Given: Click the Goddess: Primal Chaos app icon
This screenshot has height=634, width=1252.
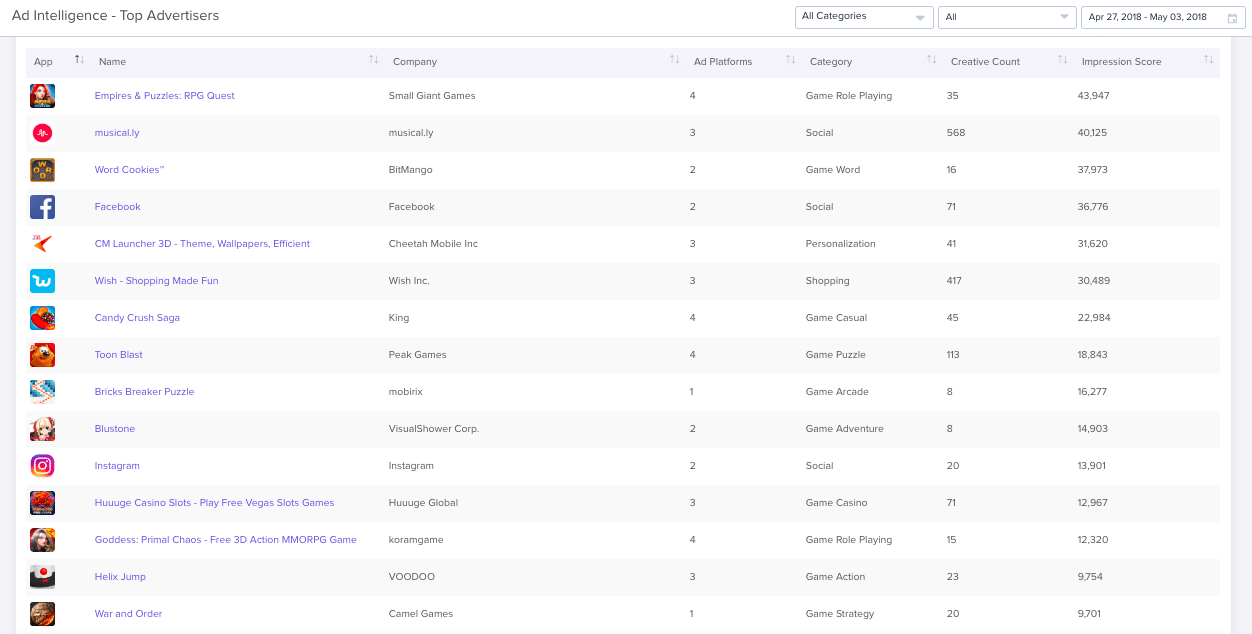Looking at the screenshot, I should coord(42,540).
